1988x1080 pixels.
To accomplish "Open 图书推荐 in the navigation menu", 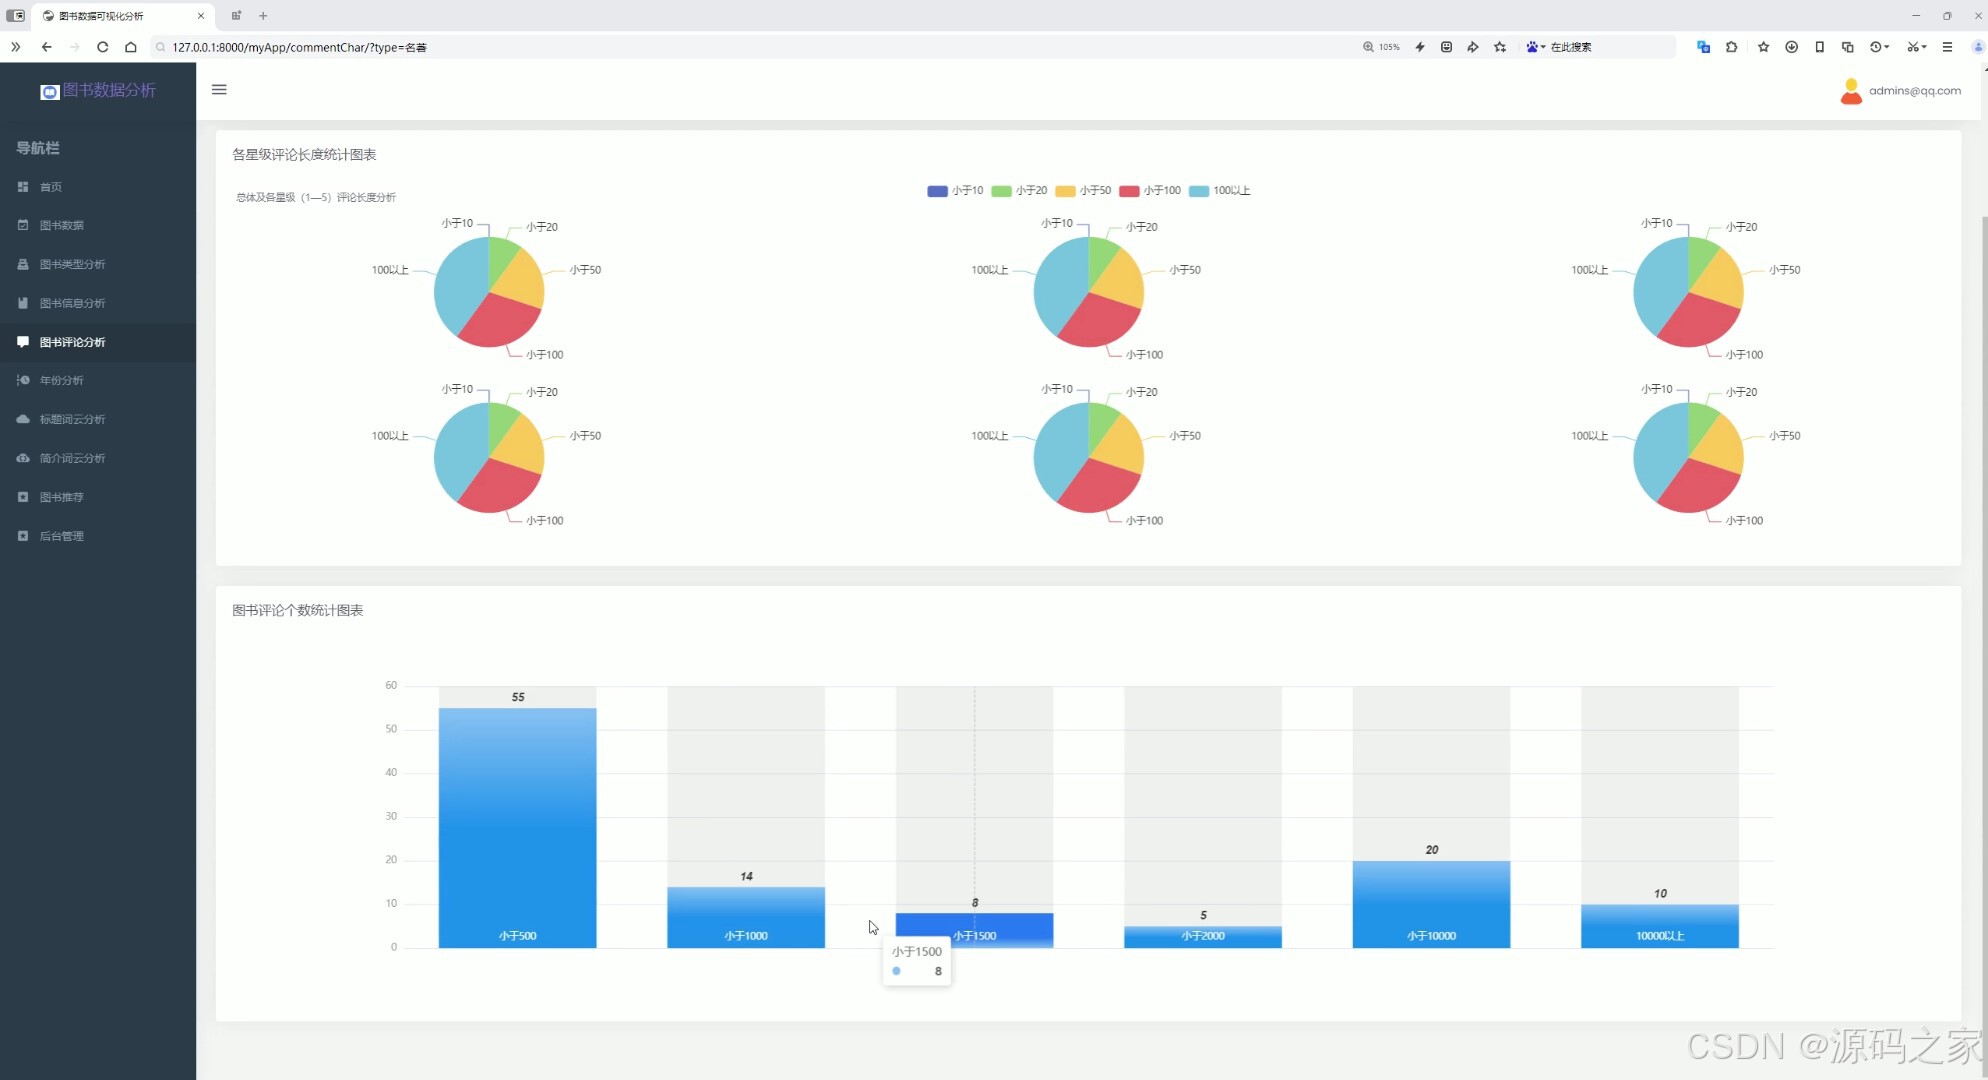I will click(x=61, y=497).
